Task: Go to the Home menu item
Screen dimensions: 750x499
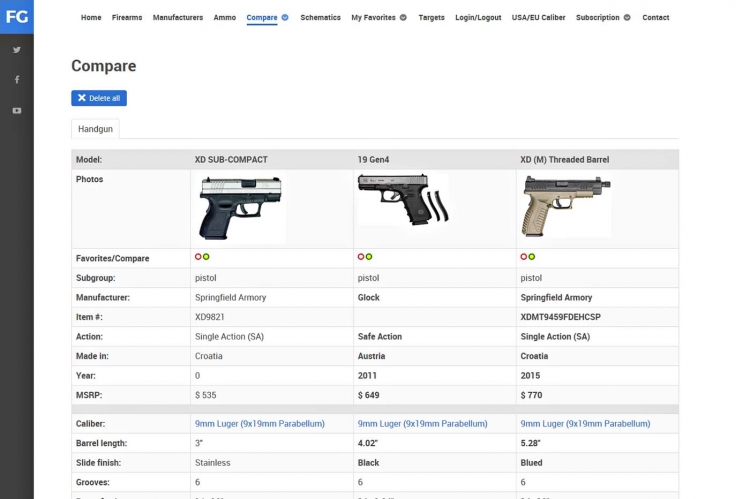Action: tap(91, 18)
